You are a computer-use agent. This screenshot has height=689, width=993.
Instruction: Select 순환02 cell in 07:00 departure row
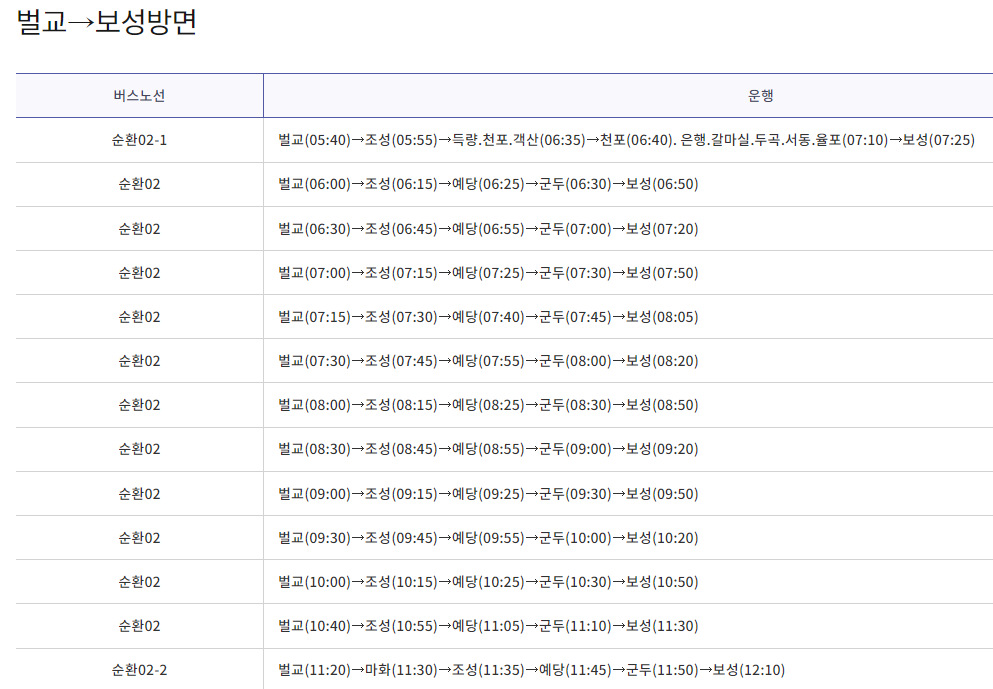coord(139,273)
